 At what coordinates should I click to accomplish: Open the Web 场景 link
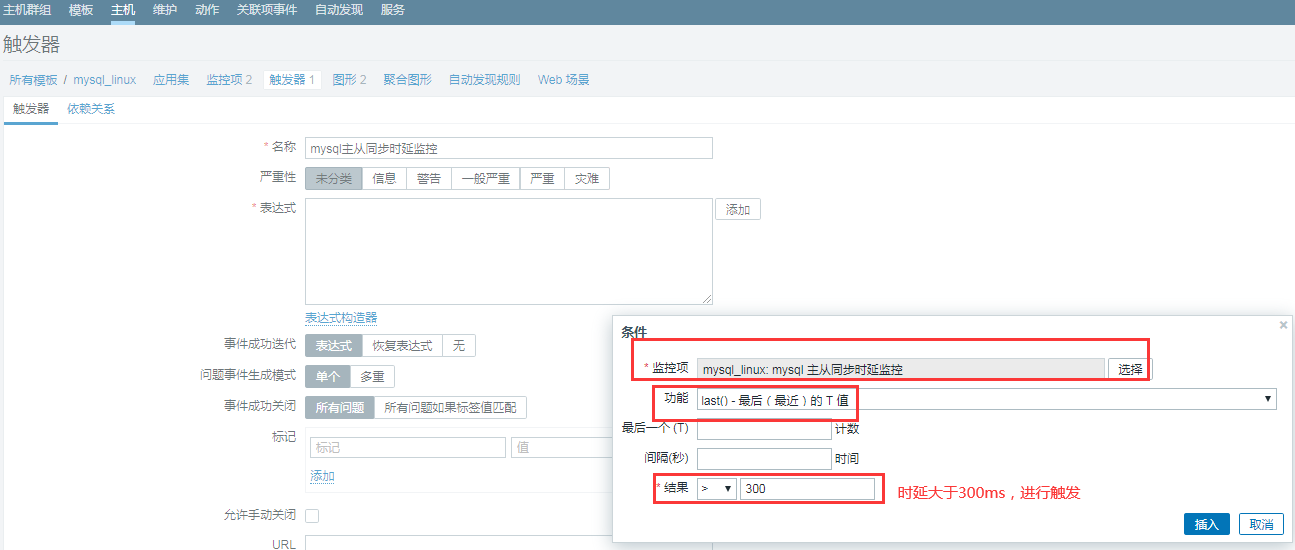[x=564, y=80]
